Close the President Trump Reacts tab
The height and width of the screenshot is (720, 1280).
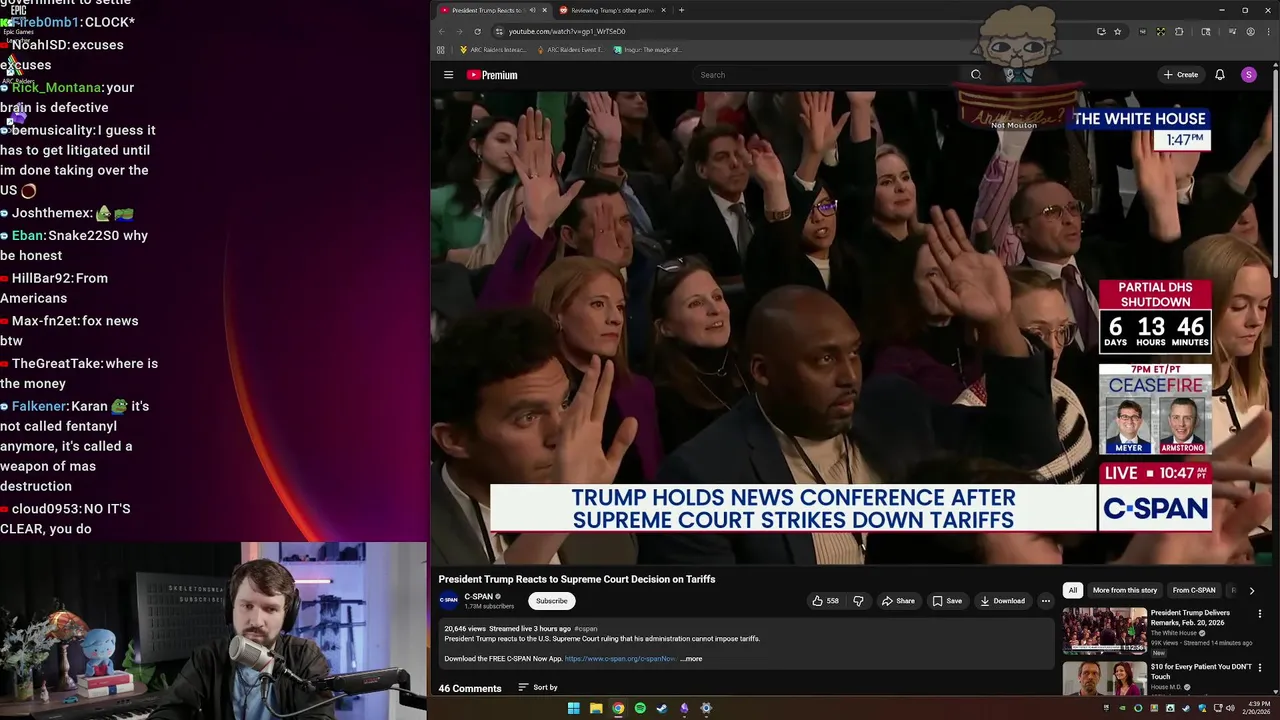pyautogui.click(x=545, y=10)
